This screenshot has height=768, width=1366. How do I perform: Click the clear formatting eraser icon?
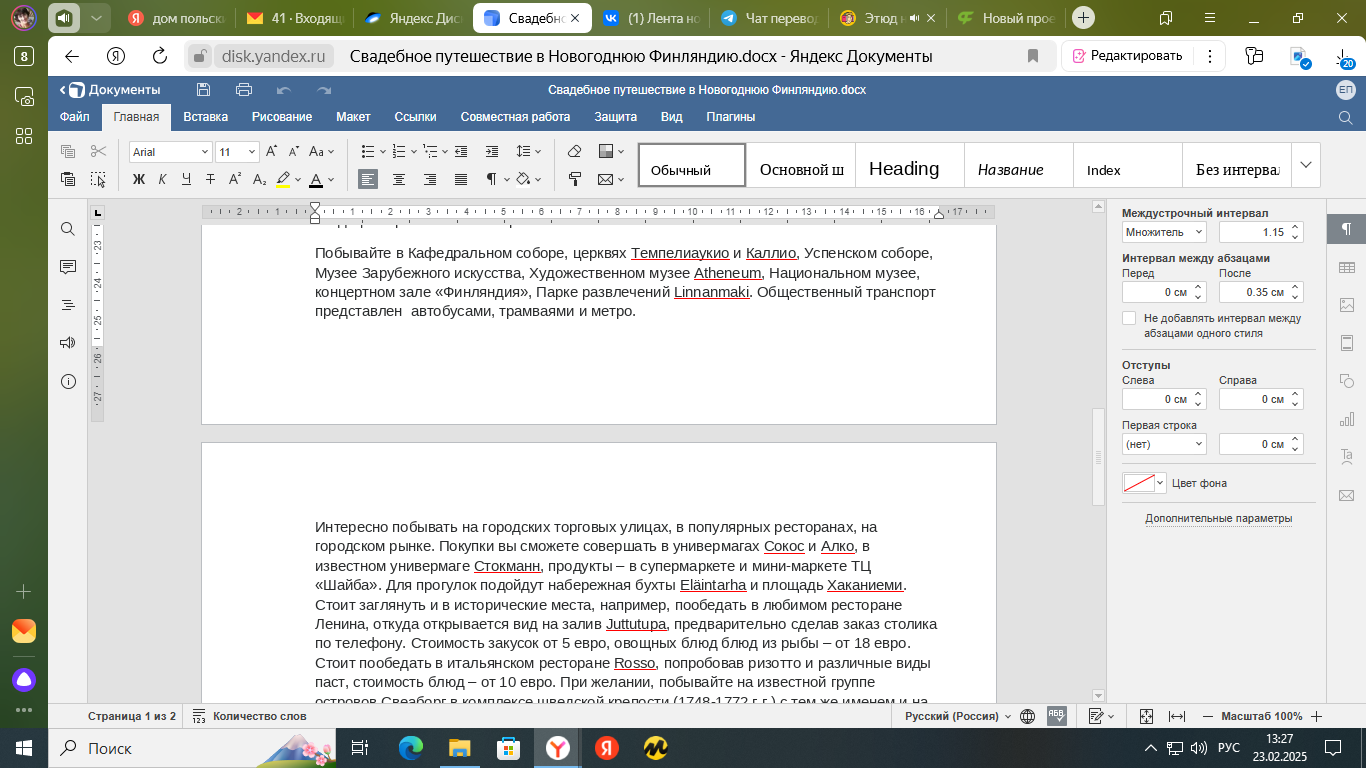(574, 152)
